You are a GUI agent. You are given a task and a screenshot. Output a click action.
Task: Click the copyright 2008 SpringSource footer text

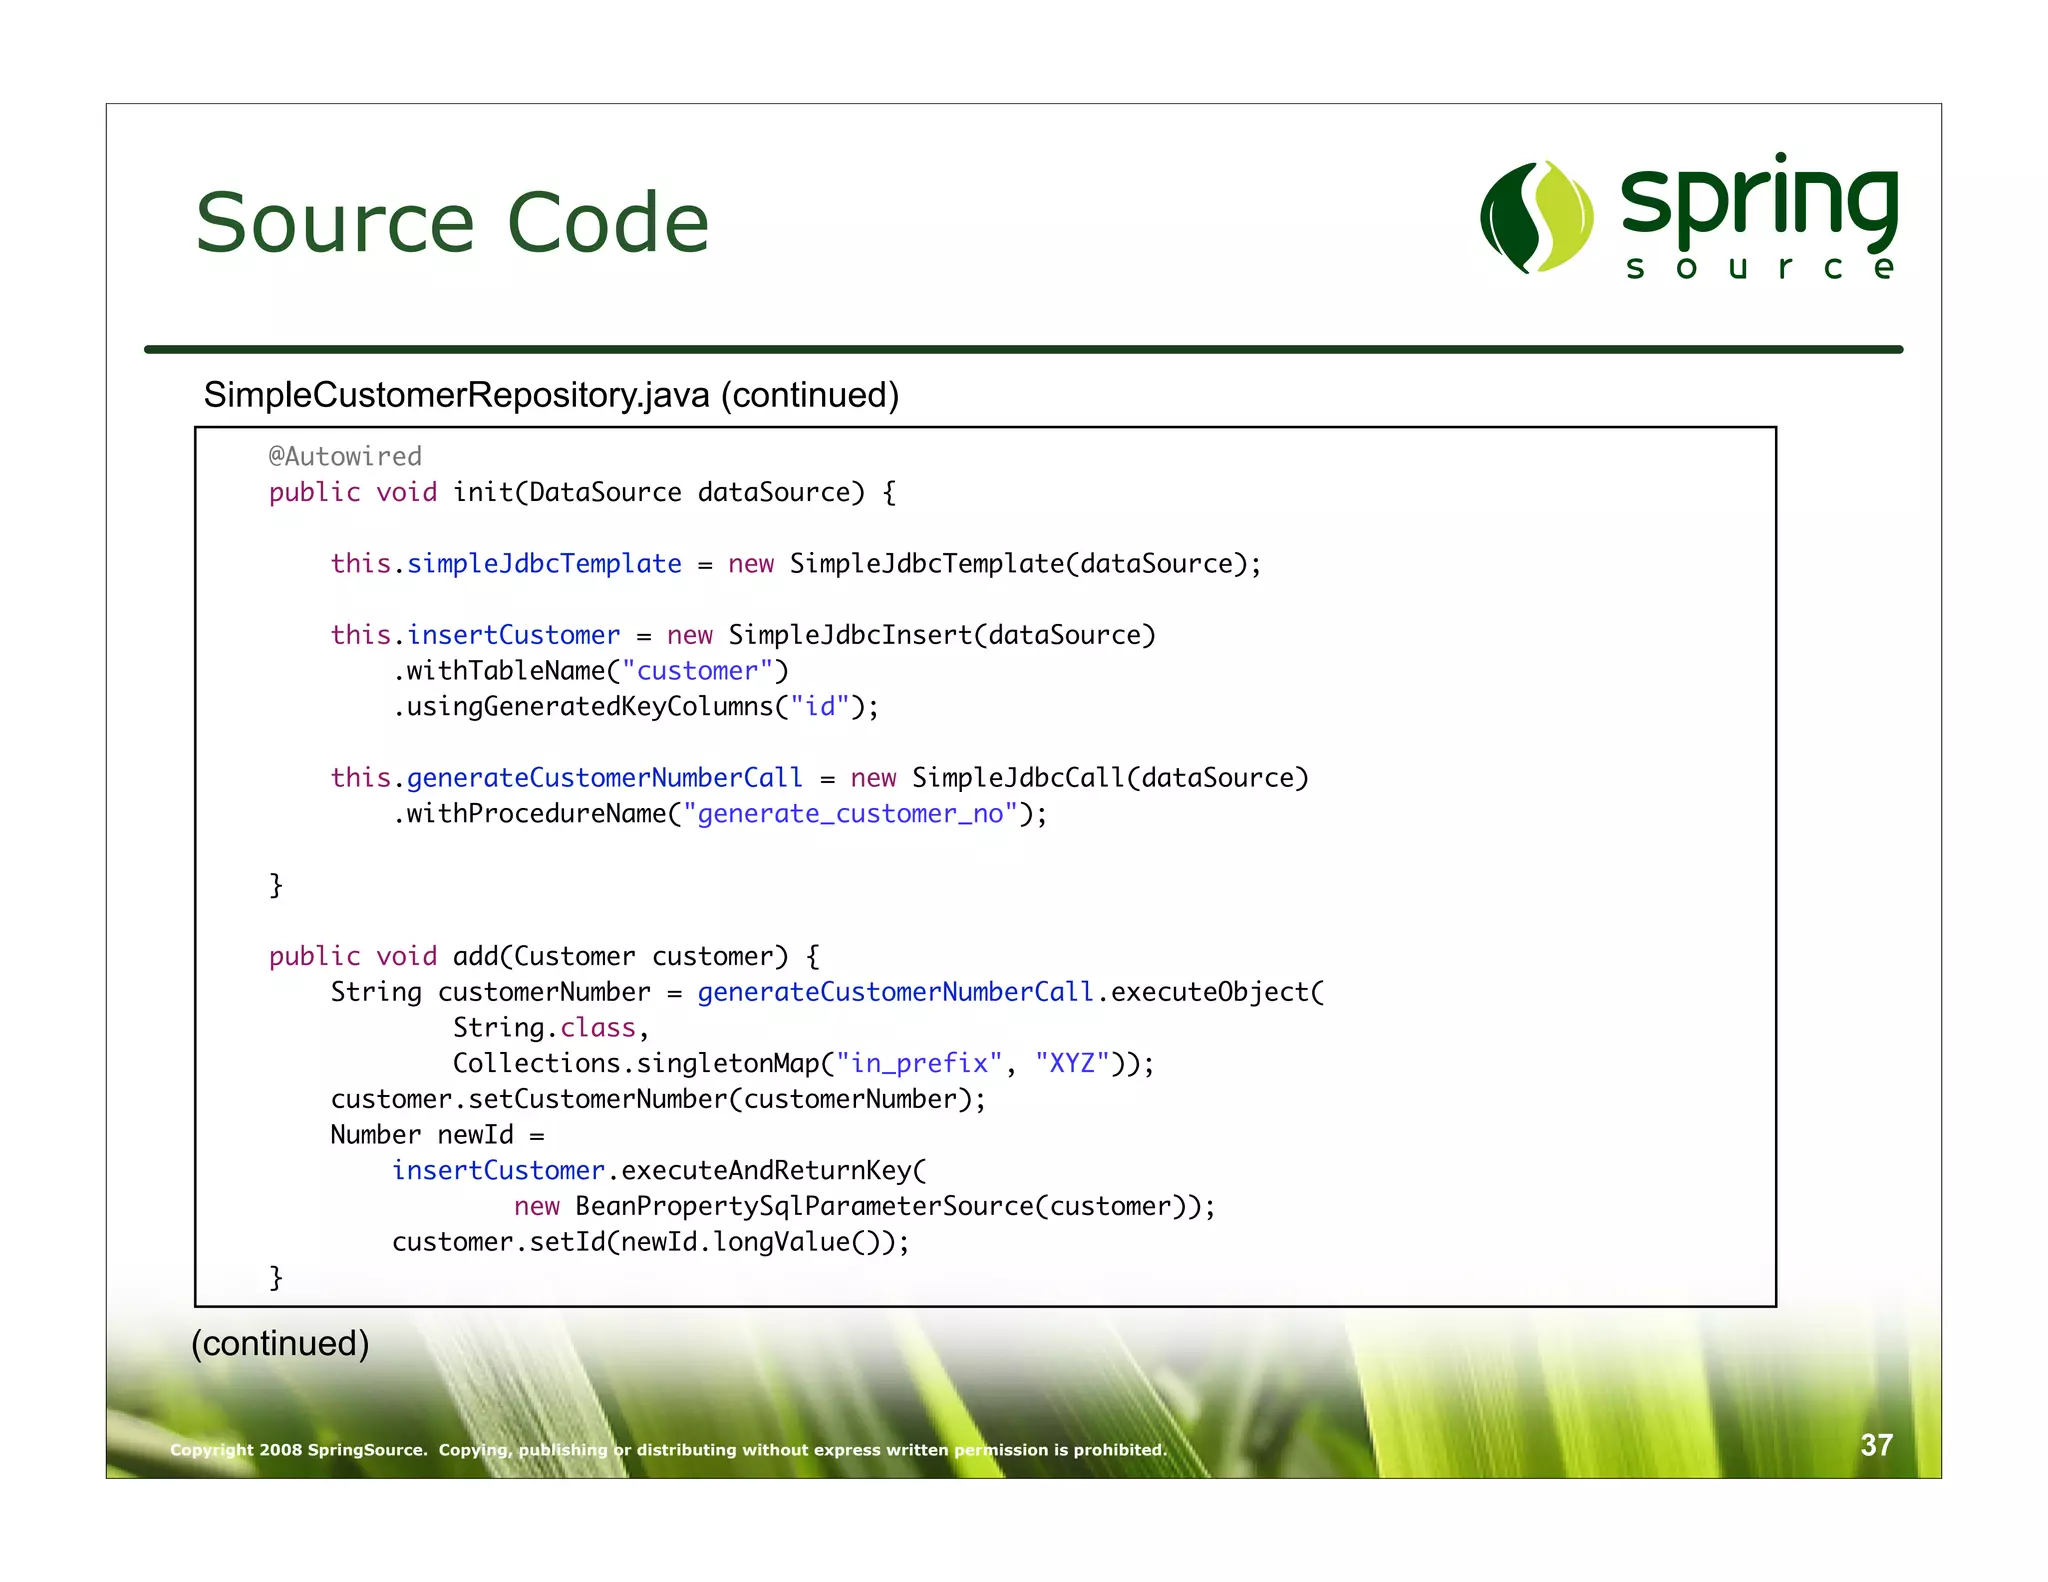(668, 1450)
